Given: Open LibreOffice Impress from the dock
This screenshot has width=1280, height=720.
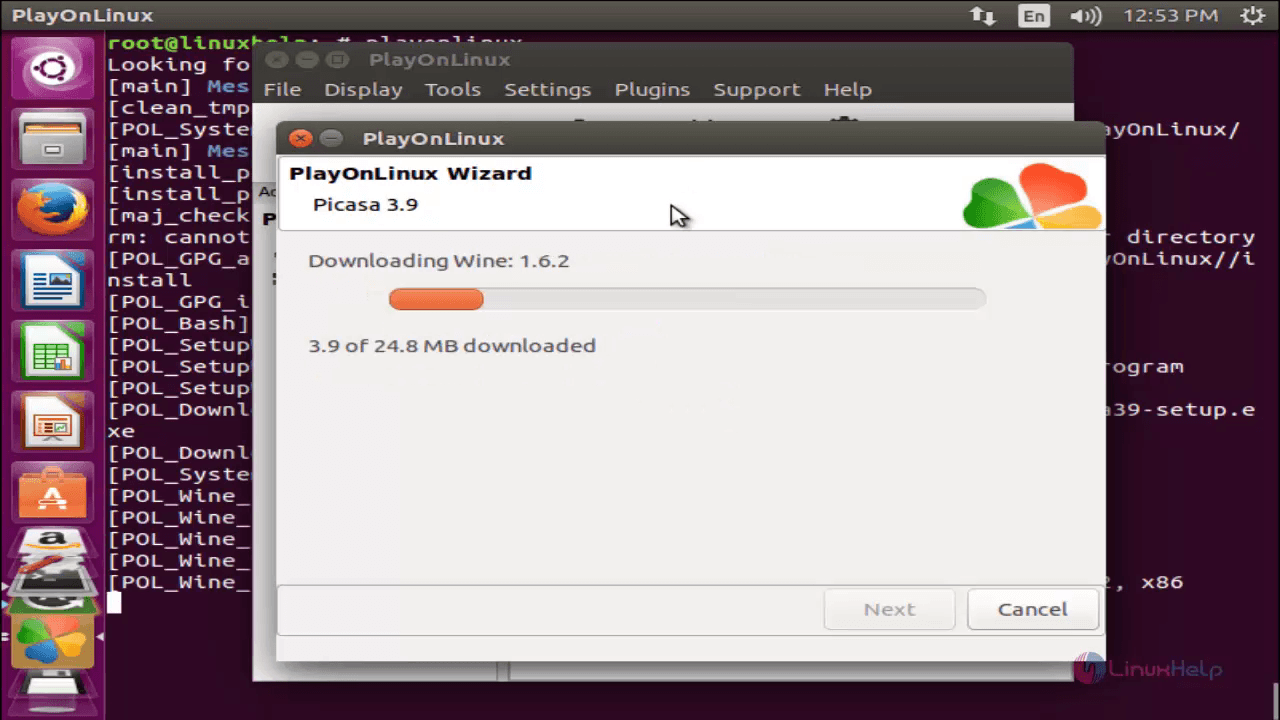Looking at the screenshot, I should (52, 423).
